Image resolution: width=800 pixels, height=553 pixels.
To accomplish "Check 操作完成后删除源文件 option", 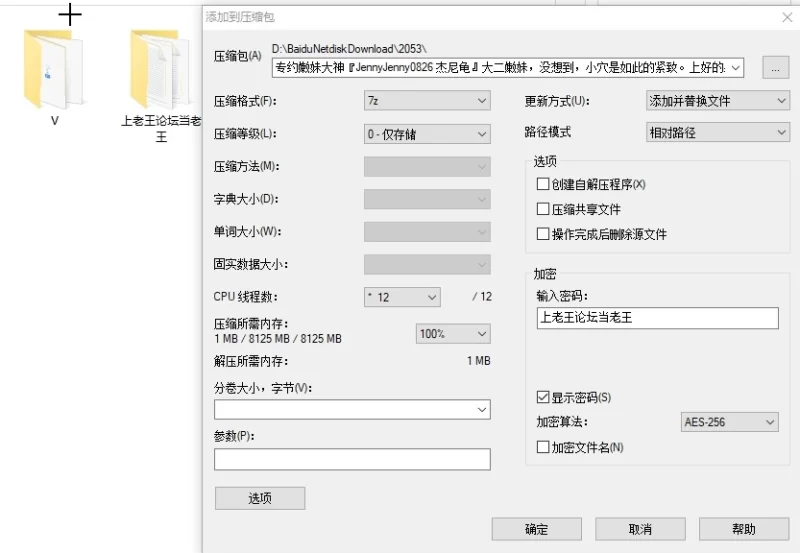I will click(543, 235).
